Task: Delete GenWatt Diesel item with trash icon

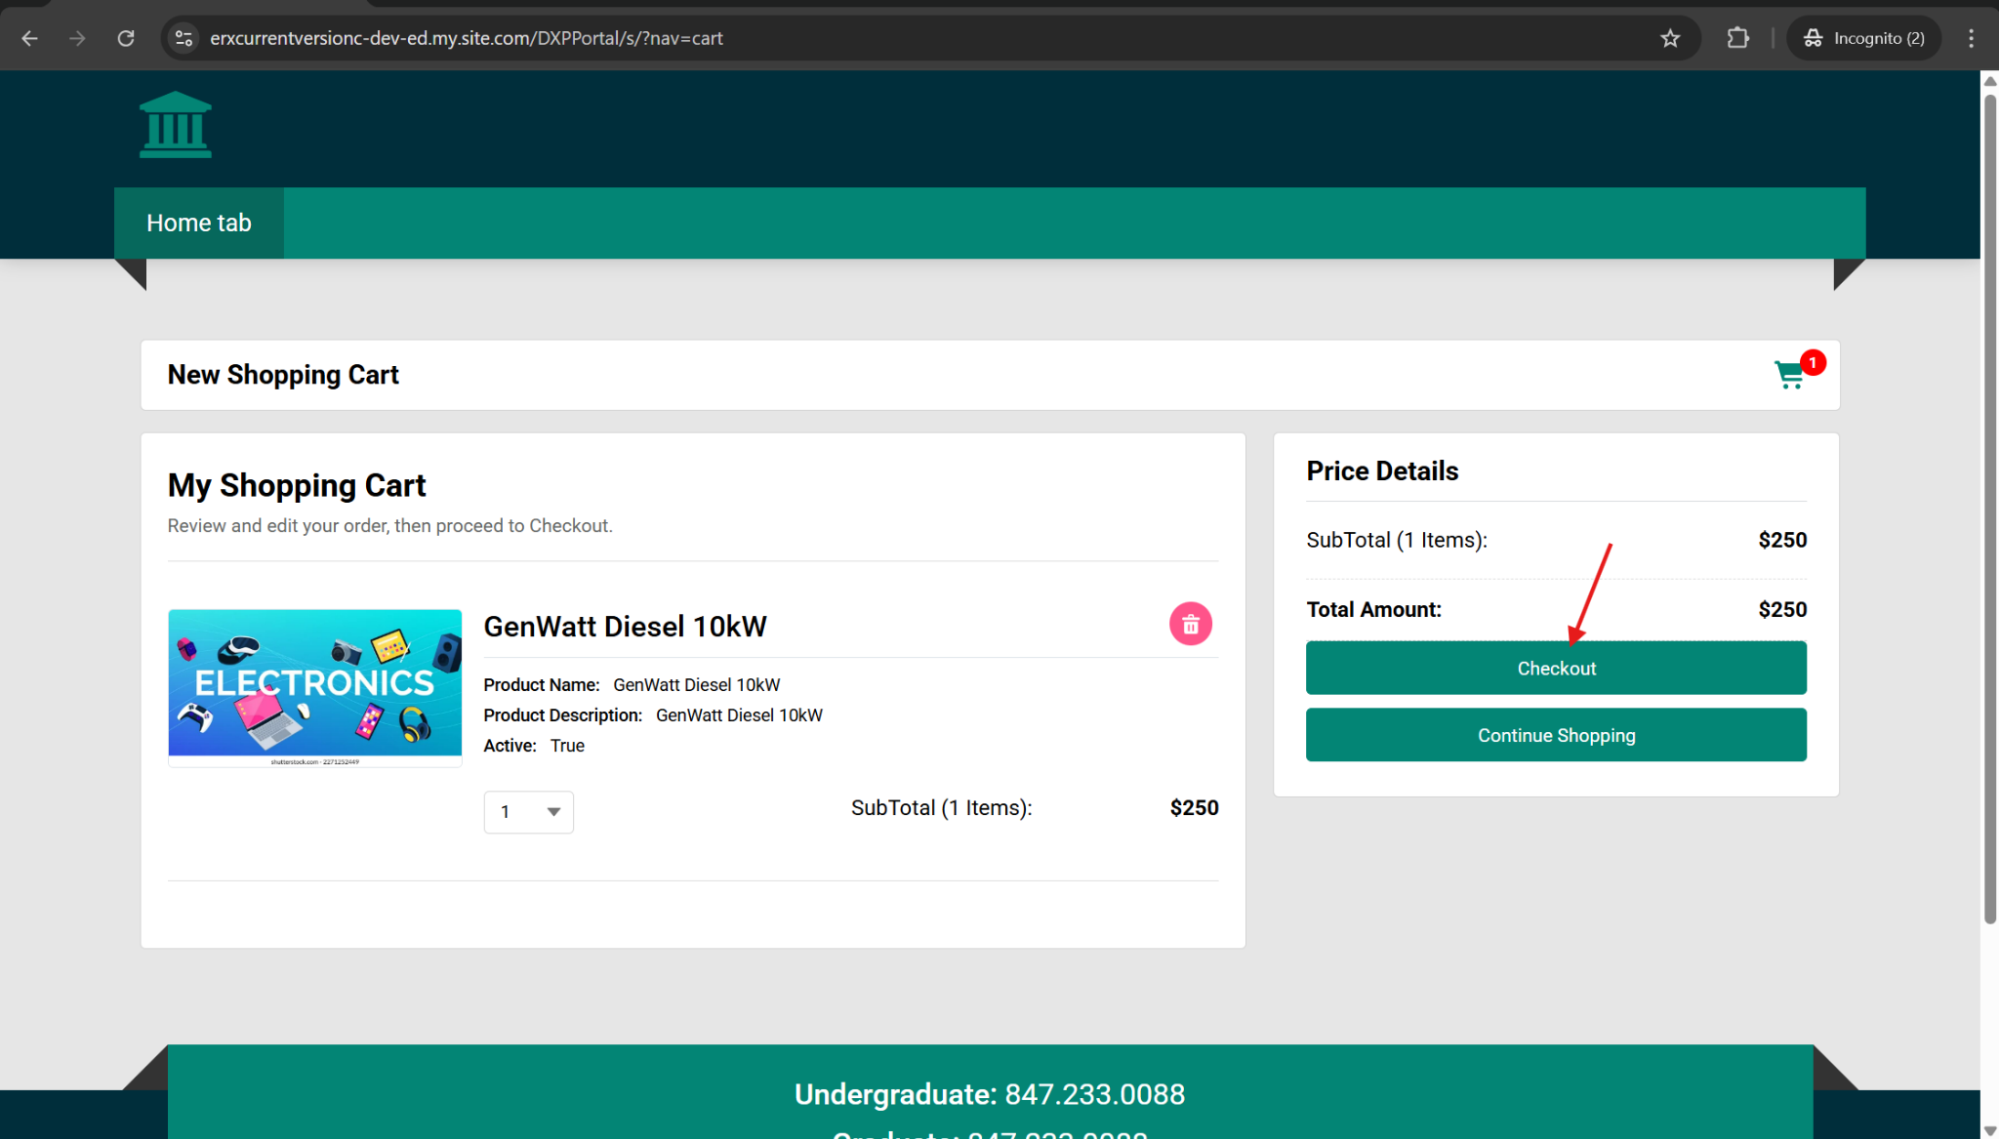Action: point(1190,624)
